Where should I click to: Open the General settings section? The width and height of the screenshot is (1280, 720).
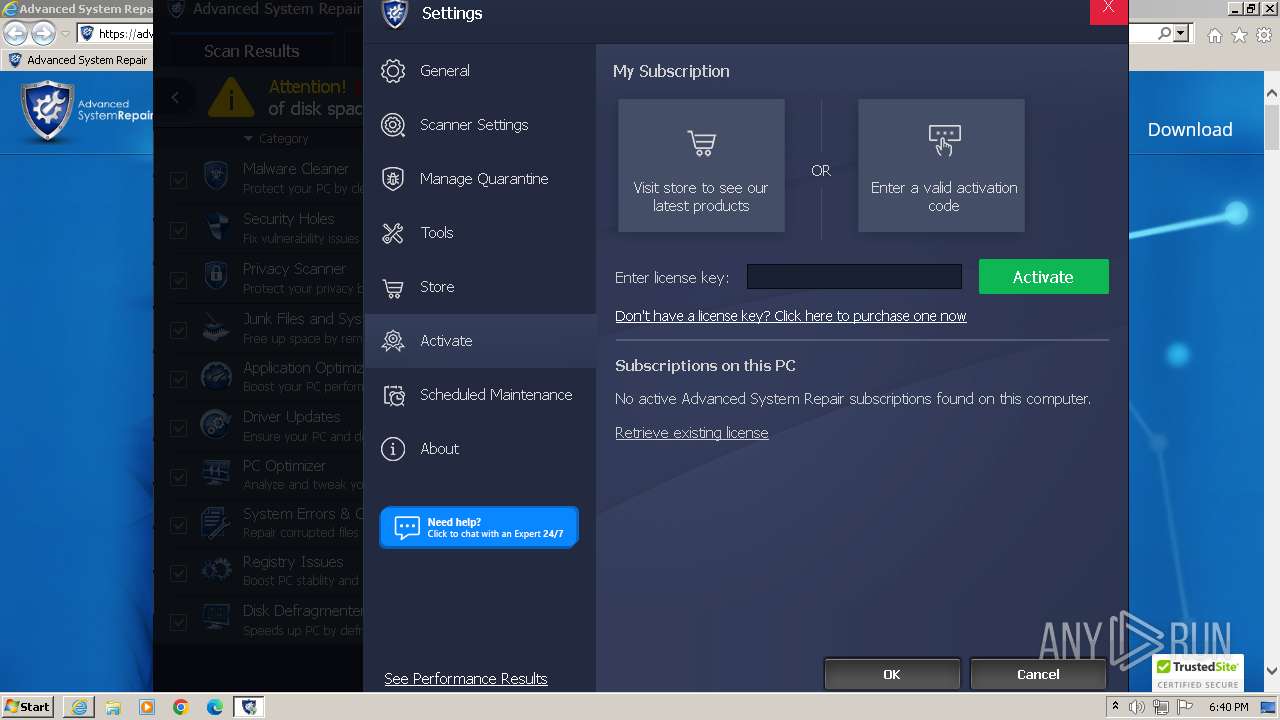(x=480, y=71)
